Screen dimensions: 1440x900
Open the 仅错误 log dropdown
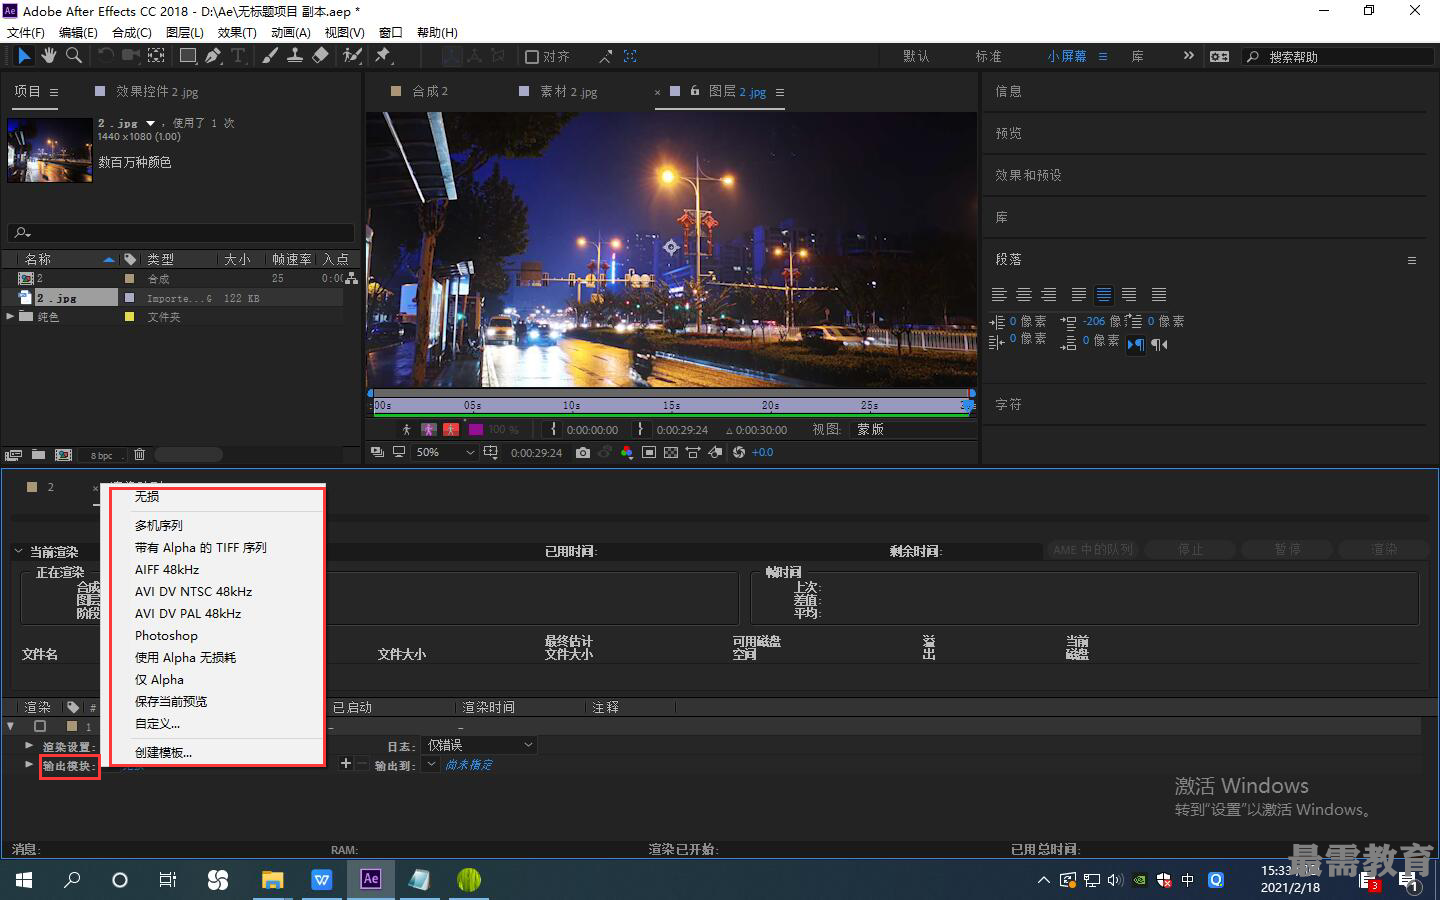click(x=480, y=745)
